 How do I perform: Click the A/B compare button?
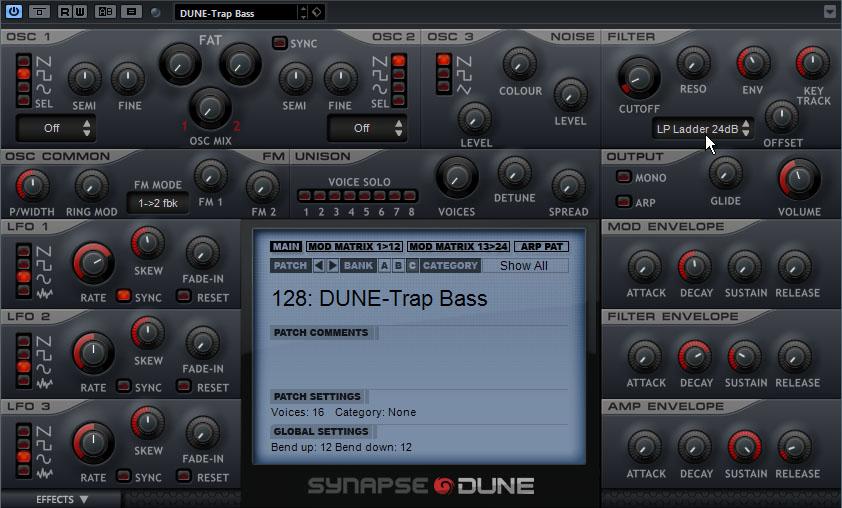(x=105, y=11)
